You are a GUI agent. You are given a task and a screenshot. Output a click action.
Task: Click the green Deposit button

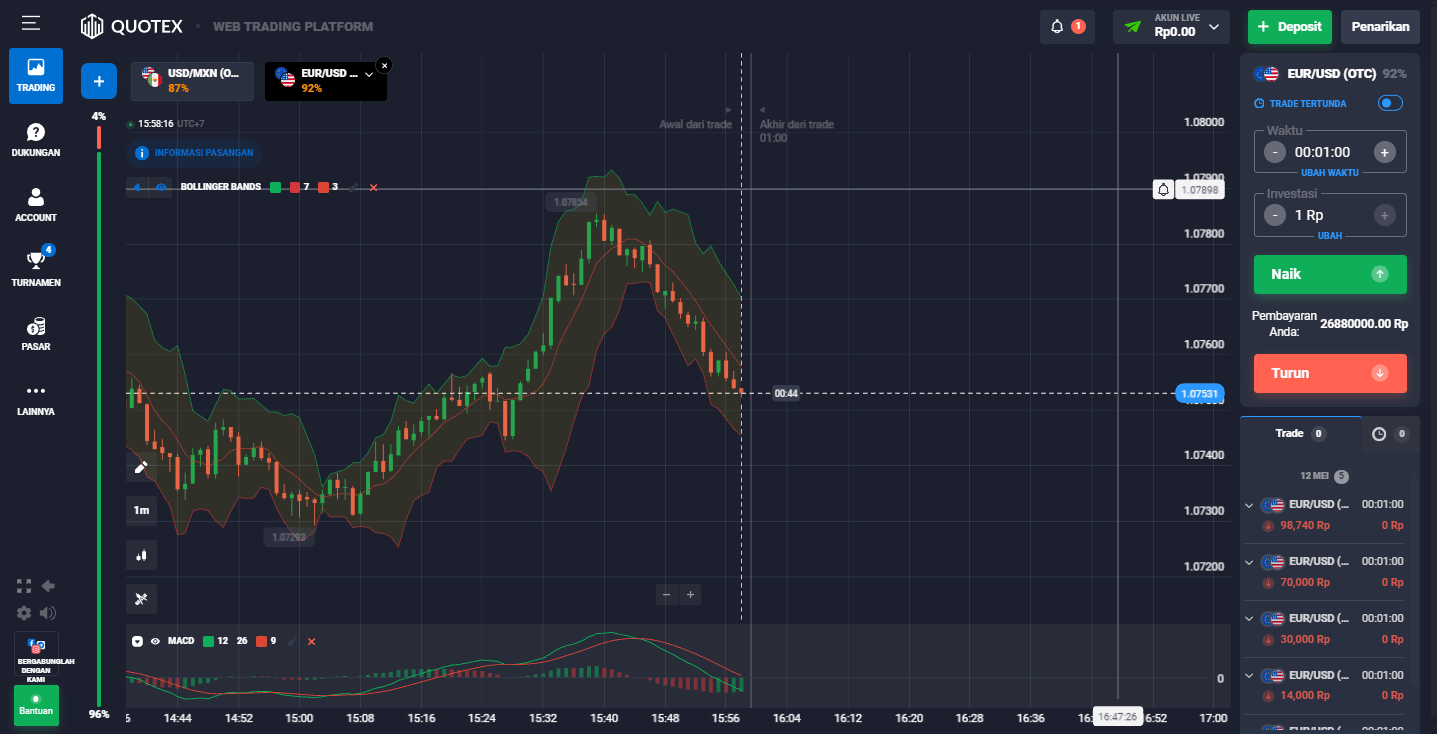pos(1290,27)
